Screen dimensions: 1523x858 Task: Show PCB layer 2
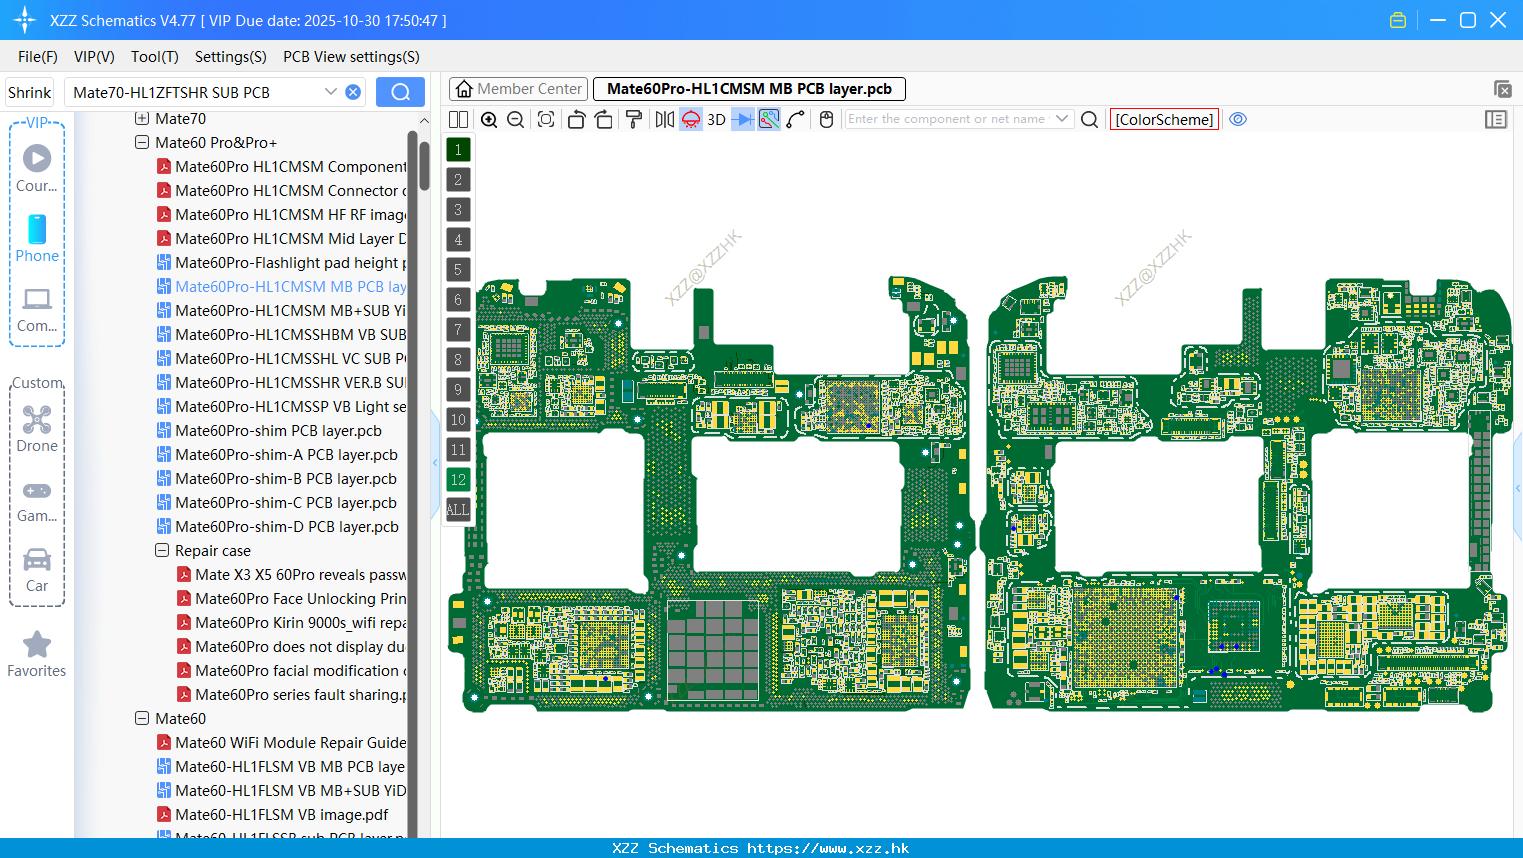pos(458,180)
